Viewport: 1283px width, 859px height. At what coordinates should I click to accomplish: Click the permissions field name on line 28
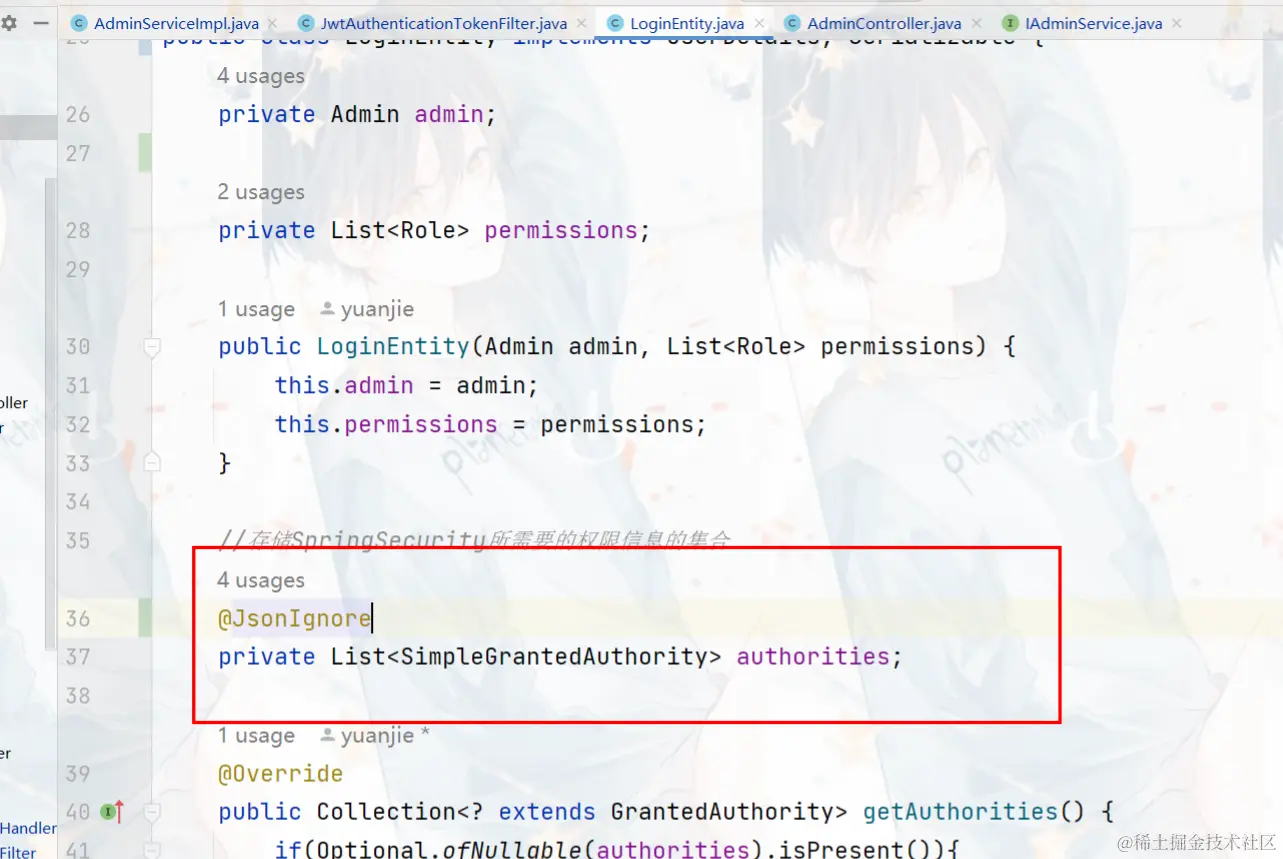(561, 231)
